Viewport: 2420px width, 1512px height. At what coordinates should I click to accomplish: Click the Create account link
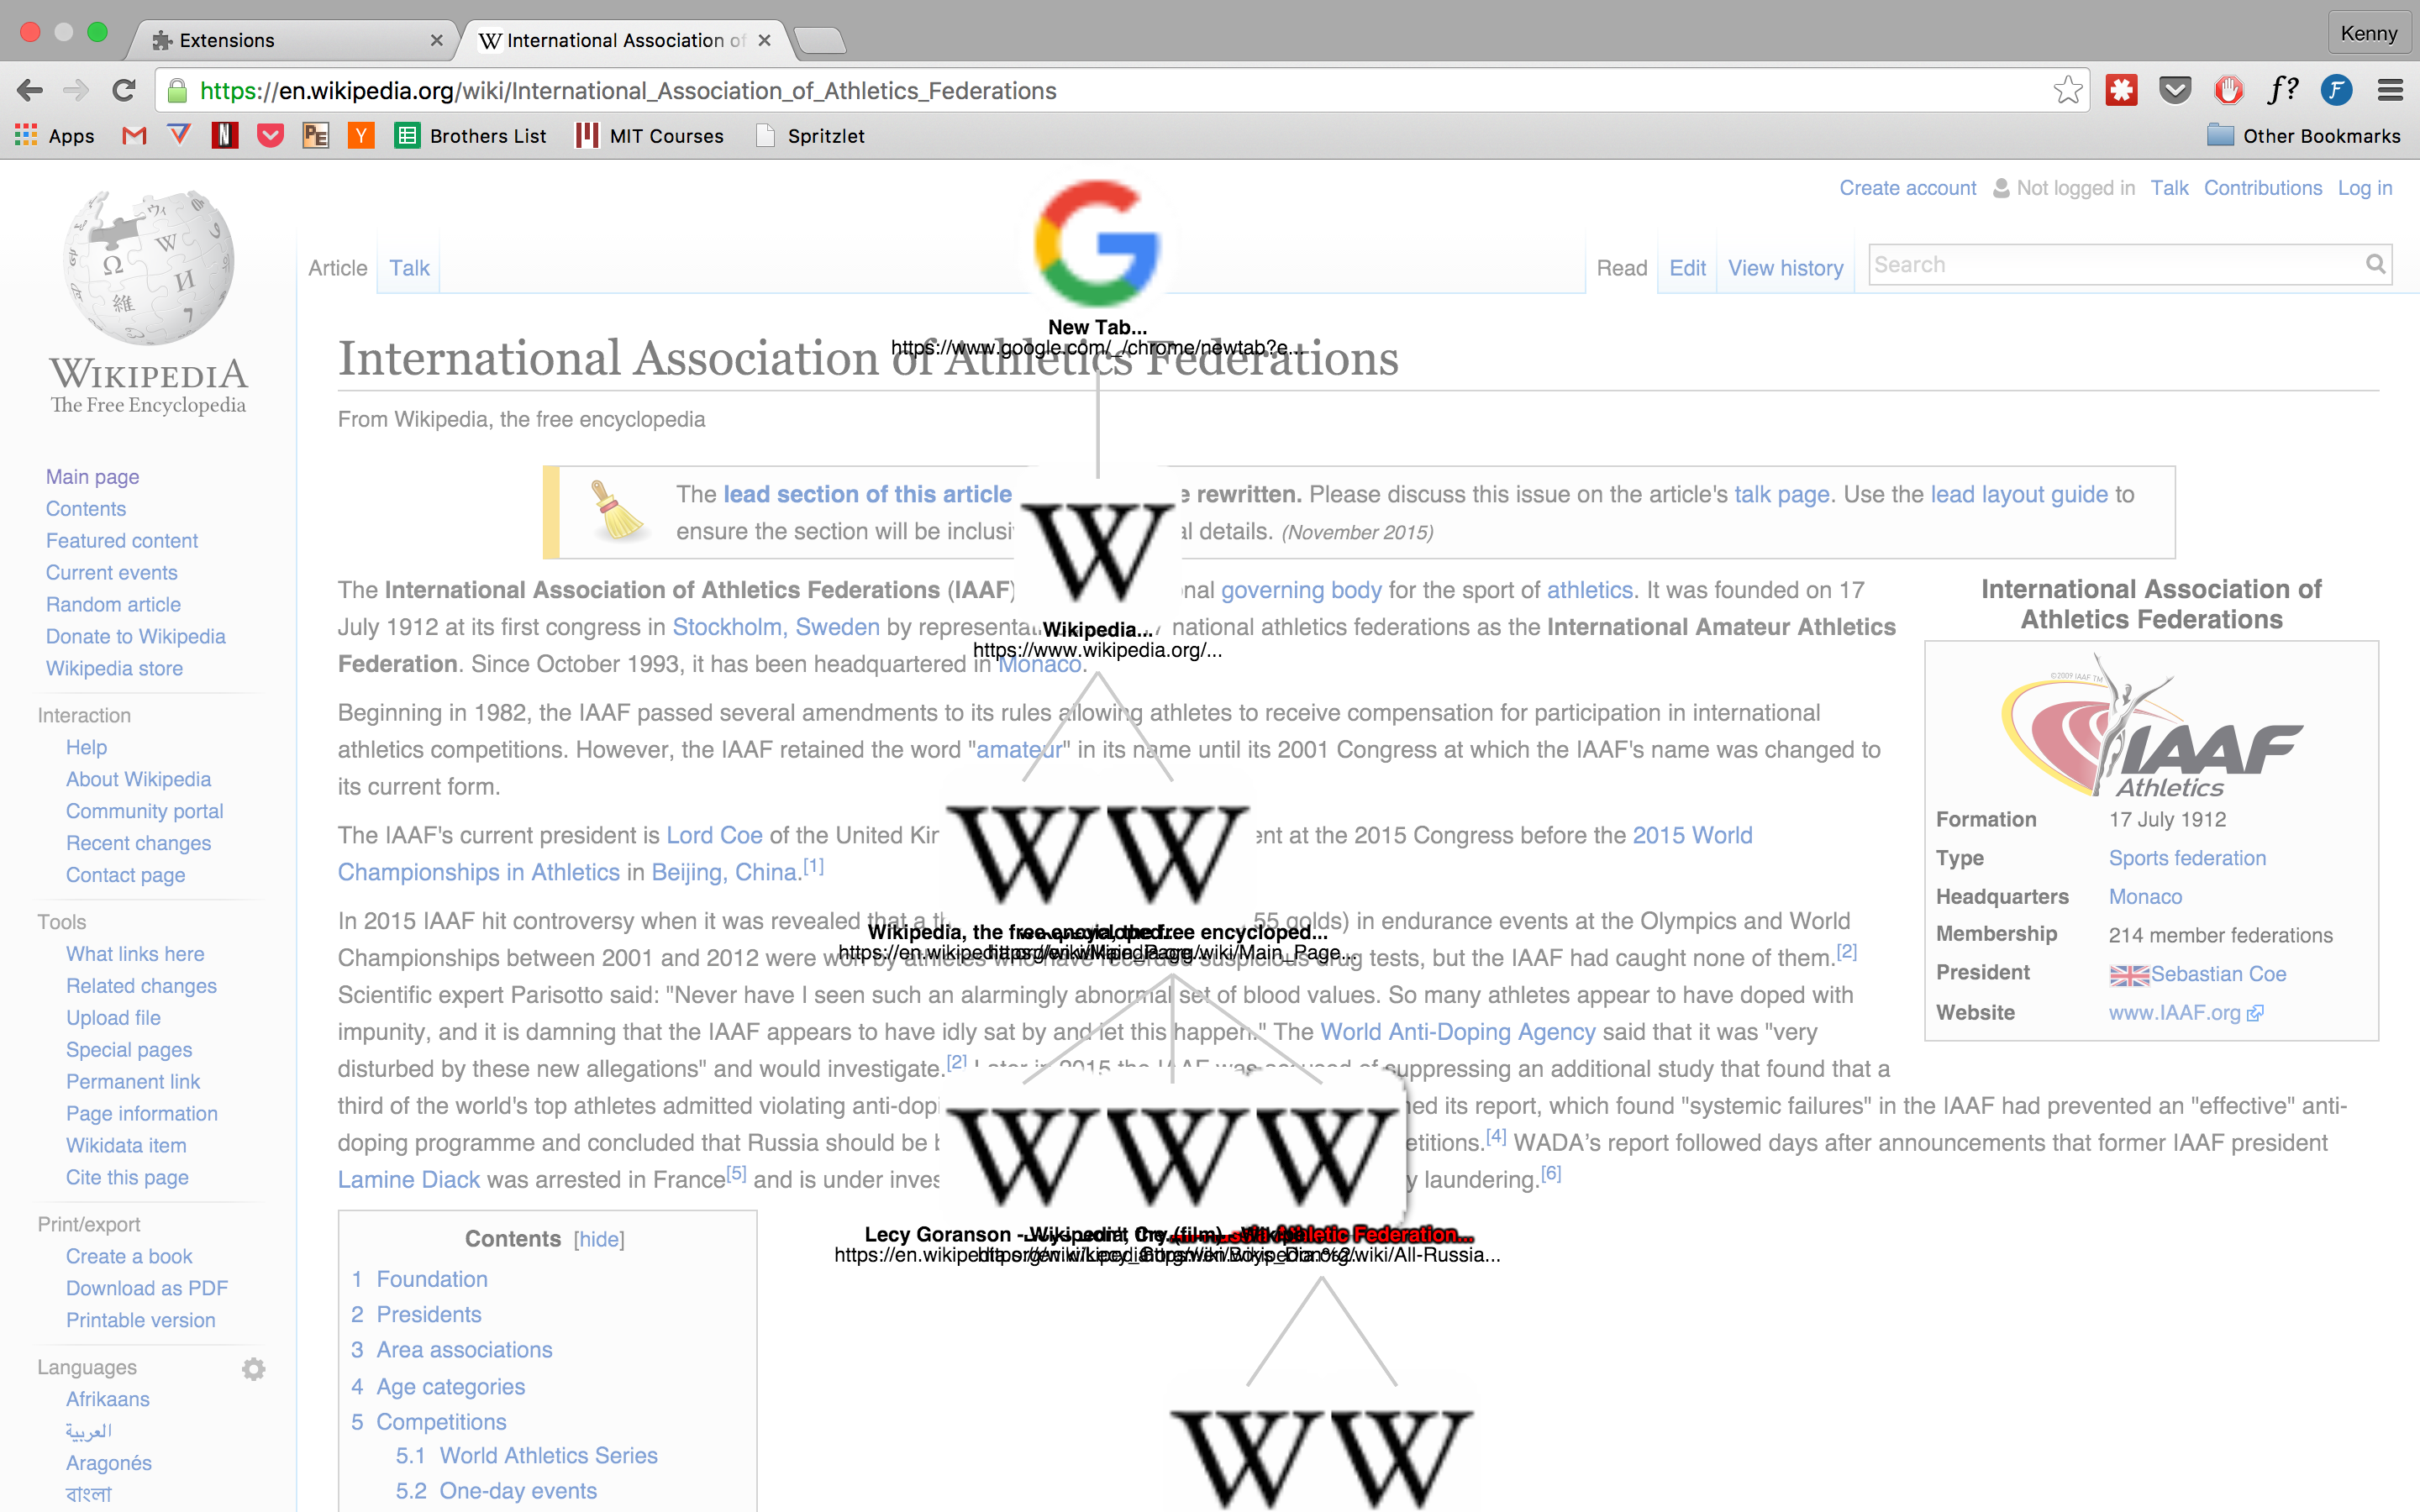1907,188
